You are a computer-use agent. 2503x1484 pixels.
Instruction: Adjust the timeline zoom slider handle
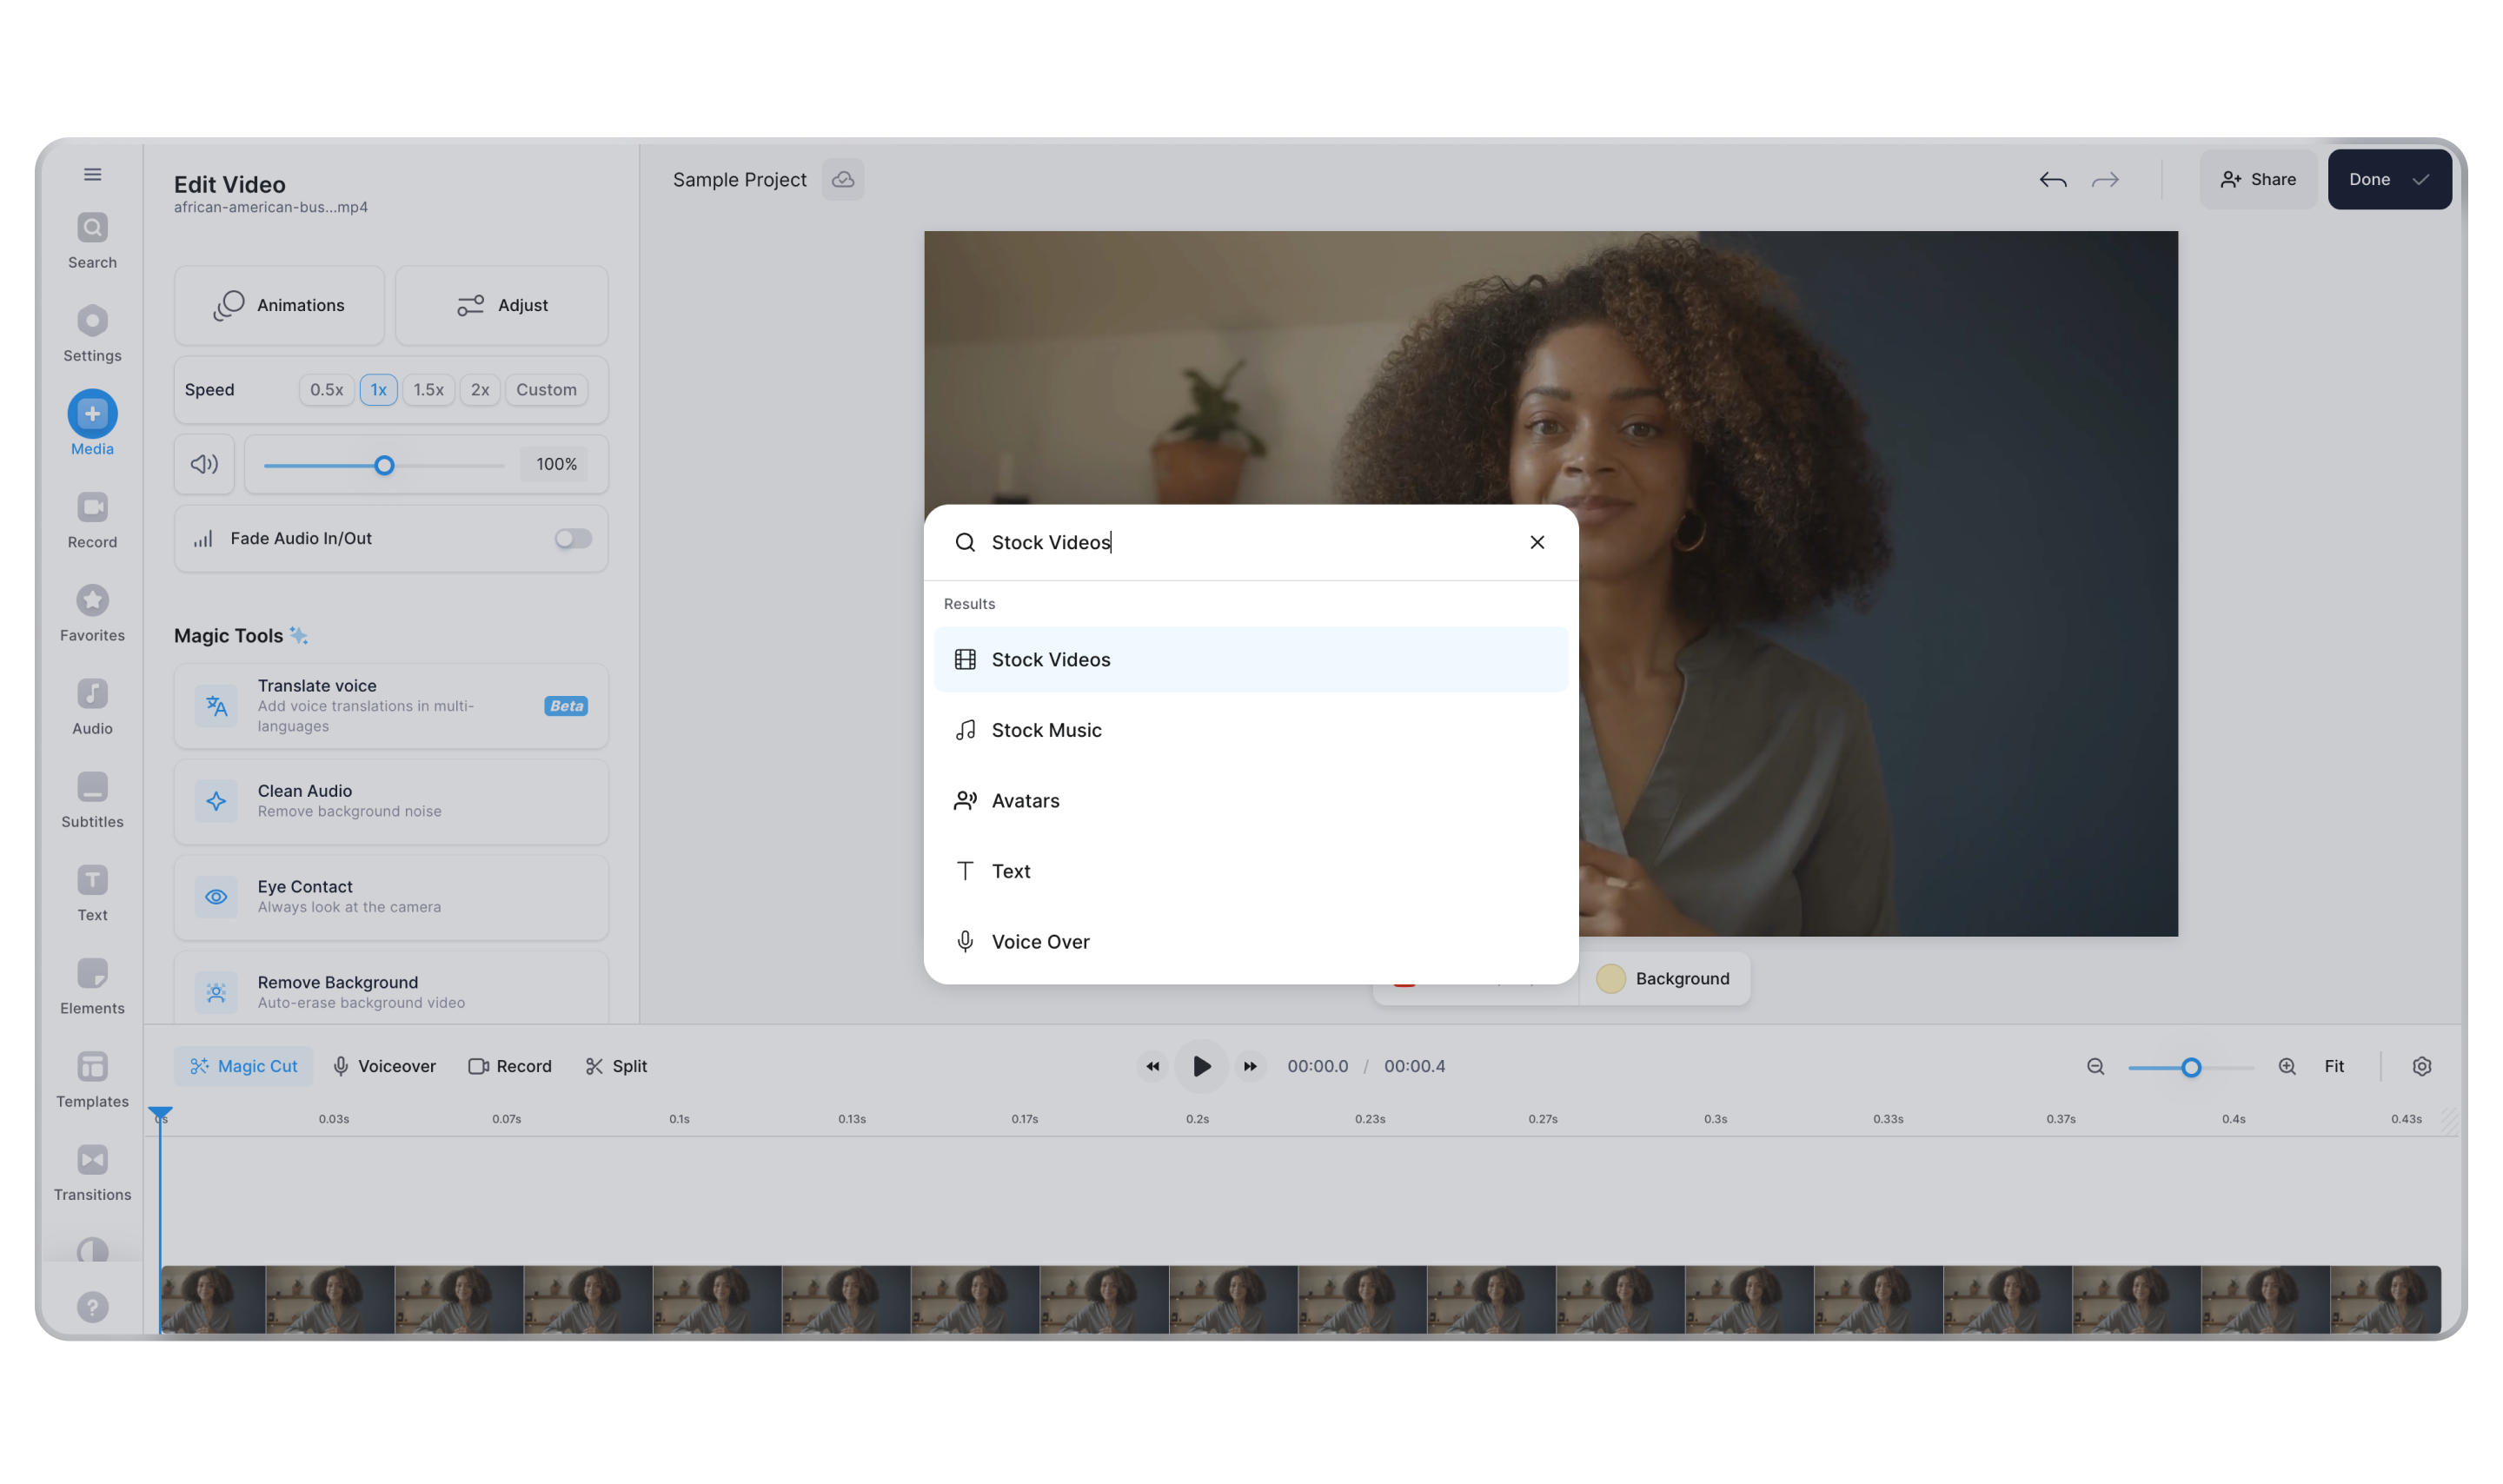click(2190, 1068)
